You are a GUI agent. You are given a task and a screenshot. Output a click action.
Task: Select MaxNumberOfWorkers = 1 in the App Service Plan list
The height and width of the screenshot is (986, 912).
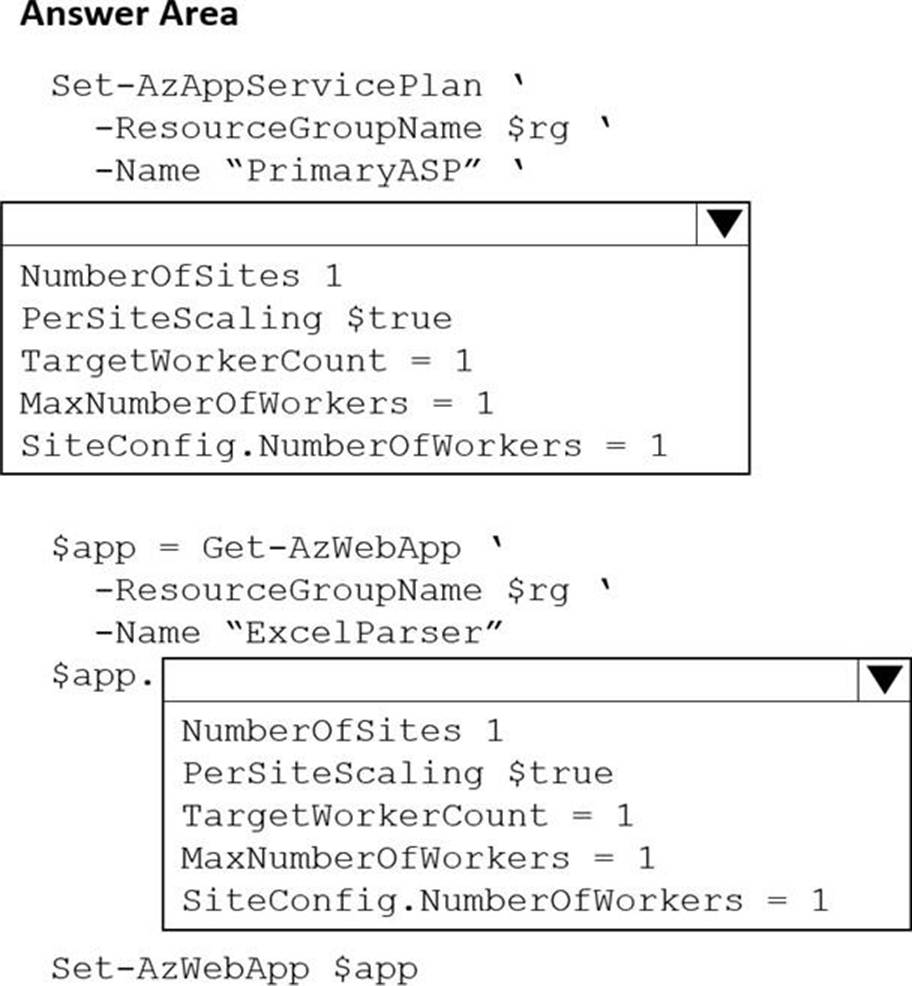[256, 403]
